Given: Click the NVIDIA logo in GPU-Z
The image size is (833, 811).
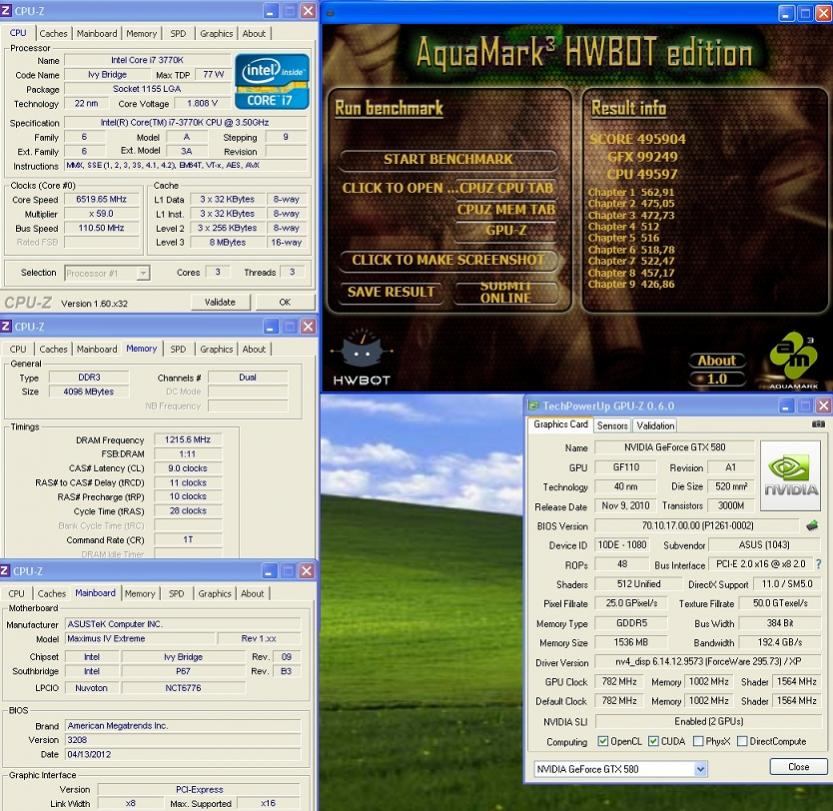Looking at the screenshot, I should [790, 475].
